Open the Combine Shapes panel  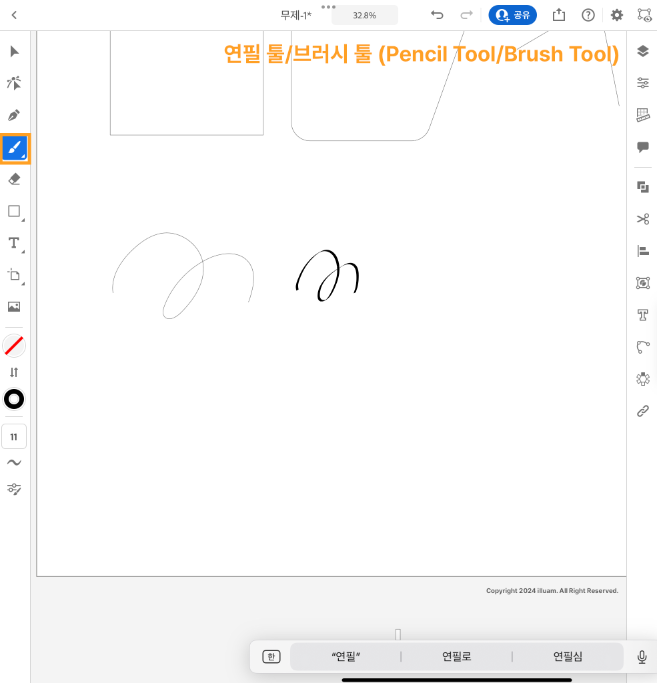[643, 187]
